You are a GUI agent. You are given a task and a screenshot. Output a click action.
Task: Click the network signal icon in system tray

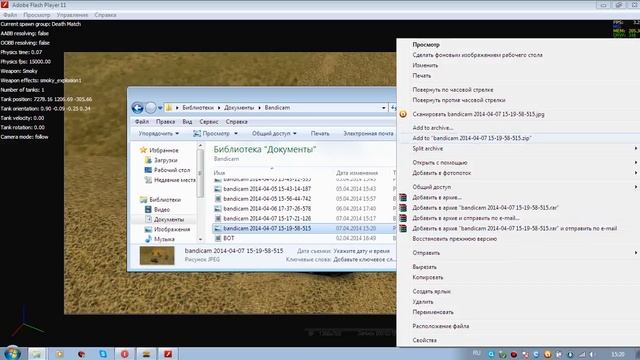coord(582,354)
